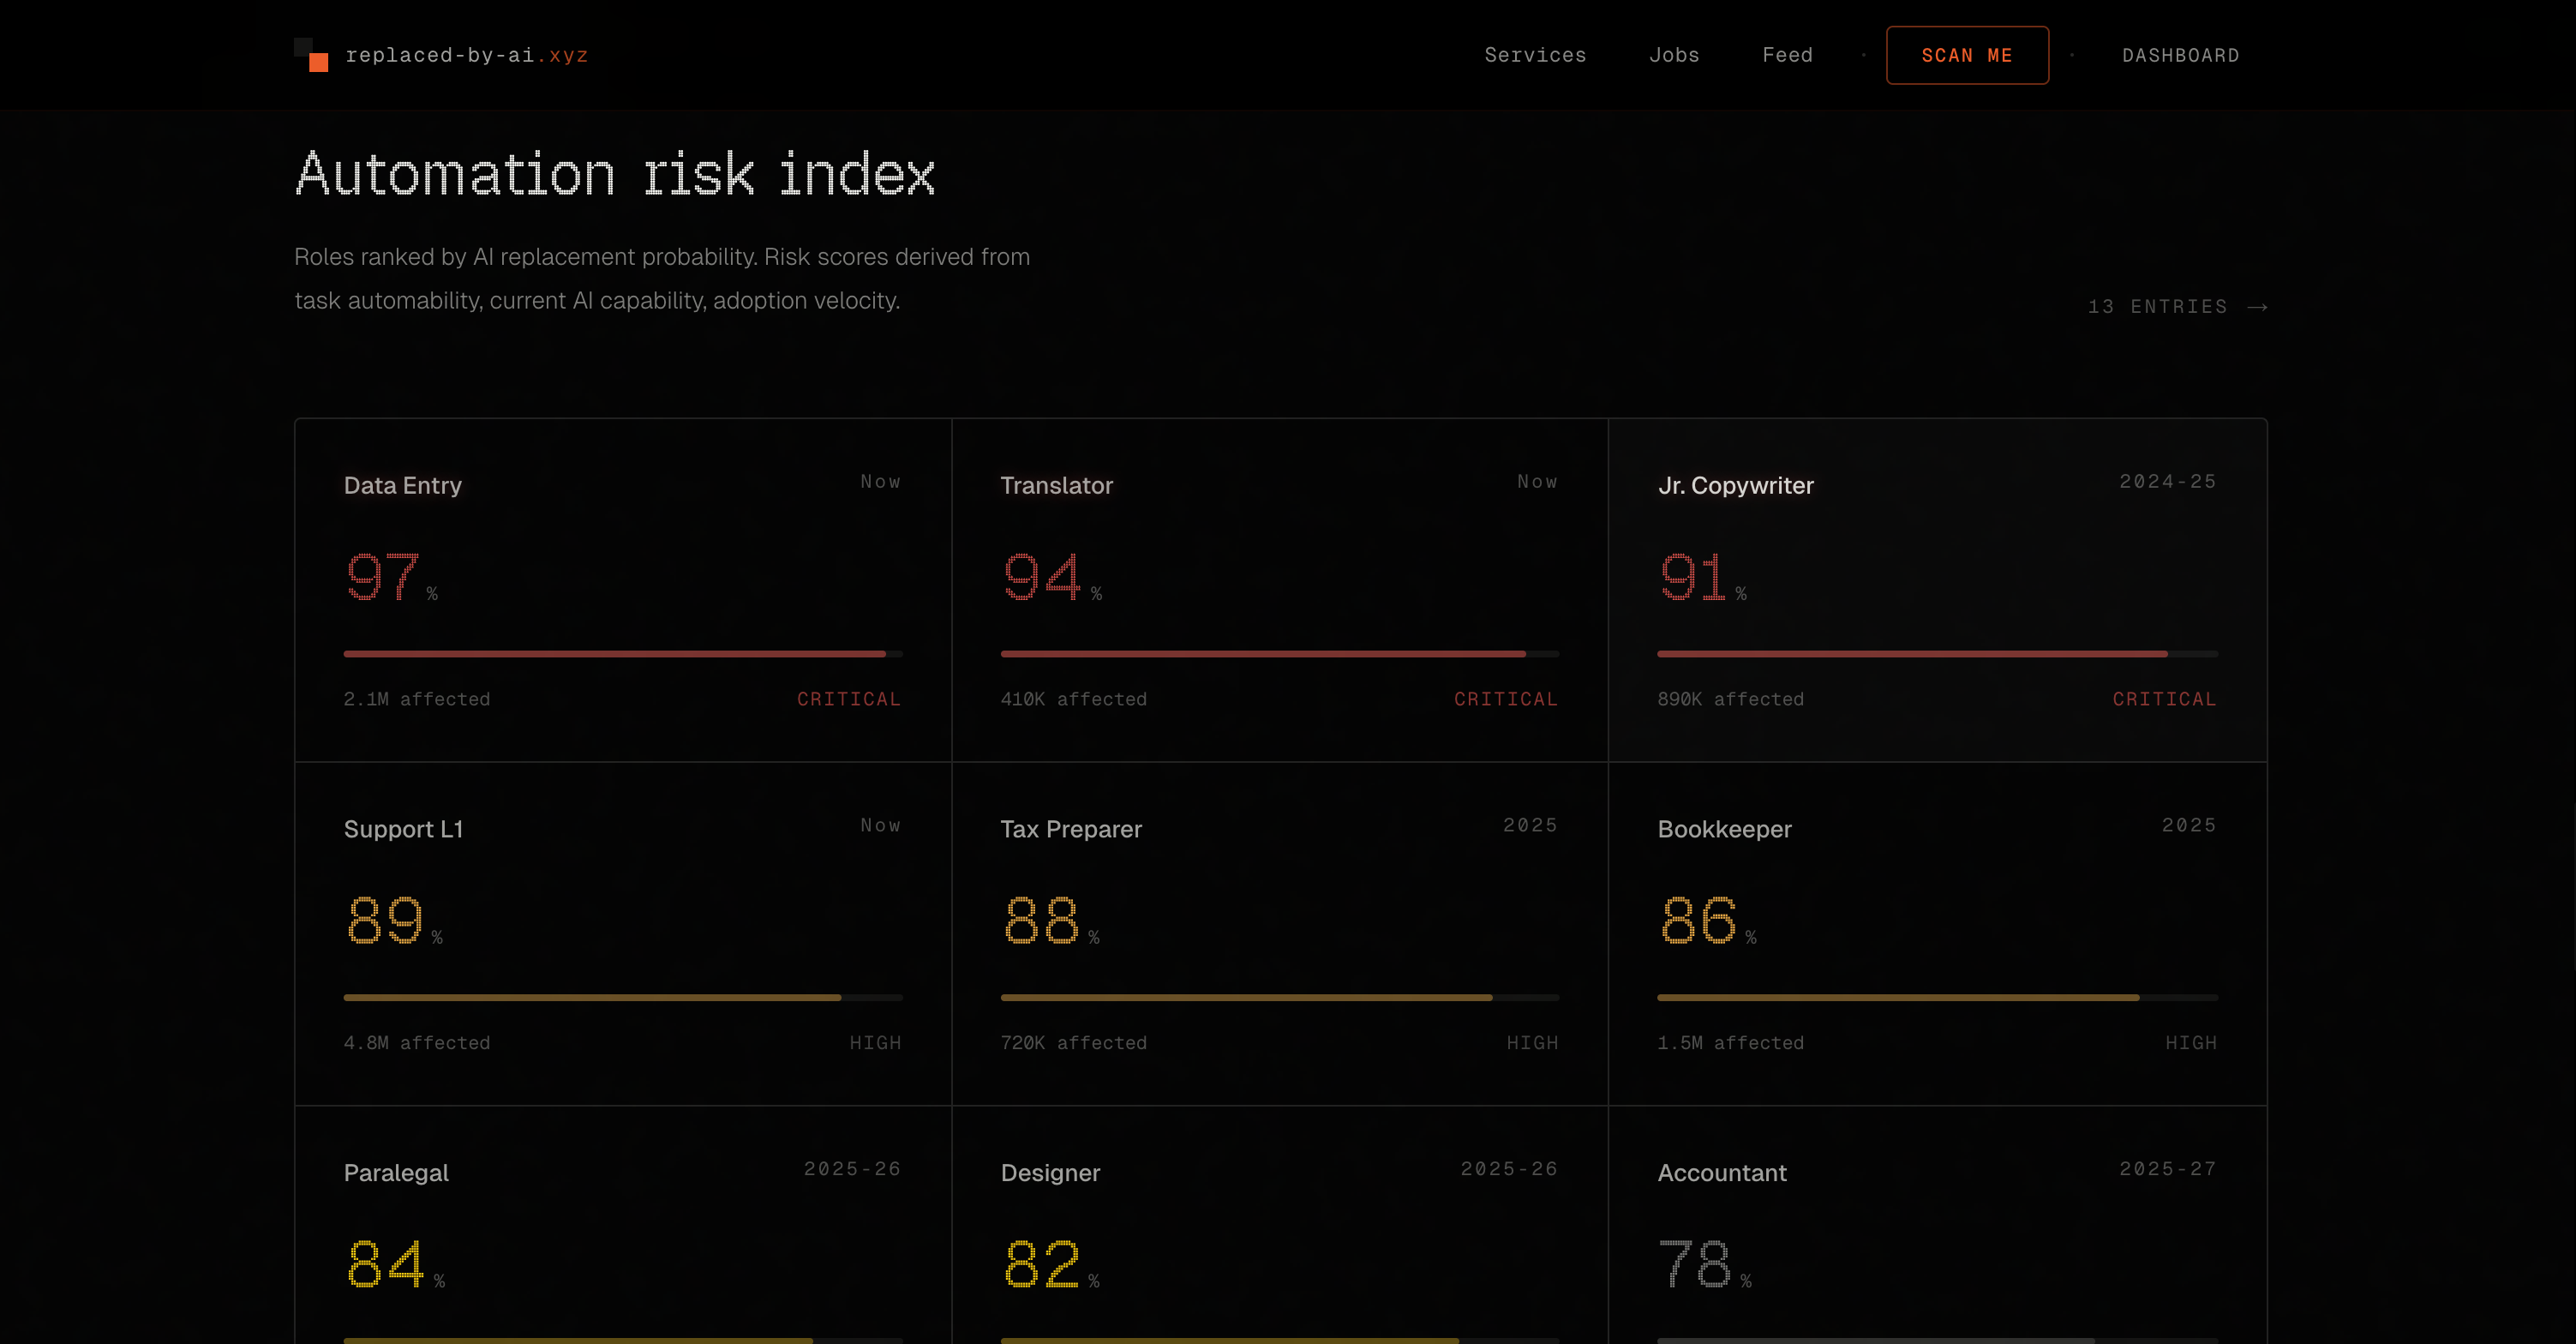The width and height of the screenshot is (2576, 1344).
Task: Select the CRITICAL badge on Data Entry
Action: [x=848, y=699]
